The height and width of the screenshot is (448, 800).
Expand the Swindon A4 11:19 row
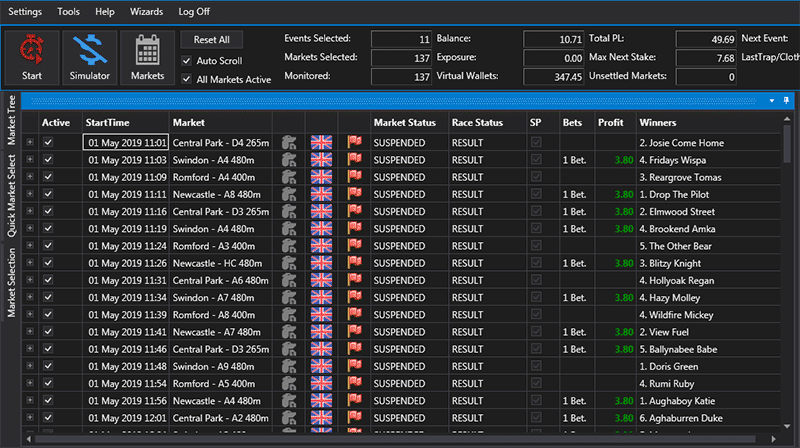(x=30, y=229)
